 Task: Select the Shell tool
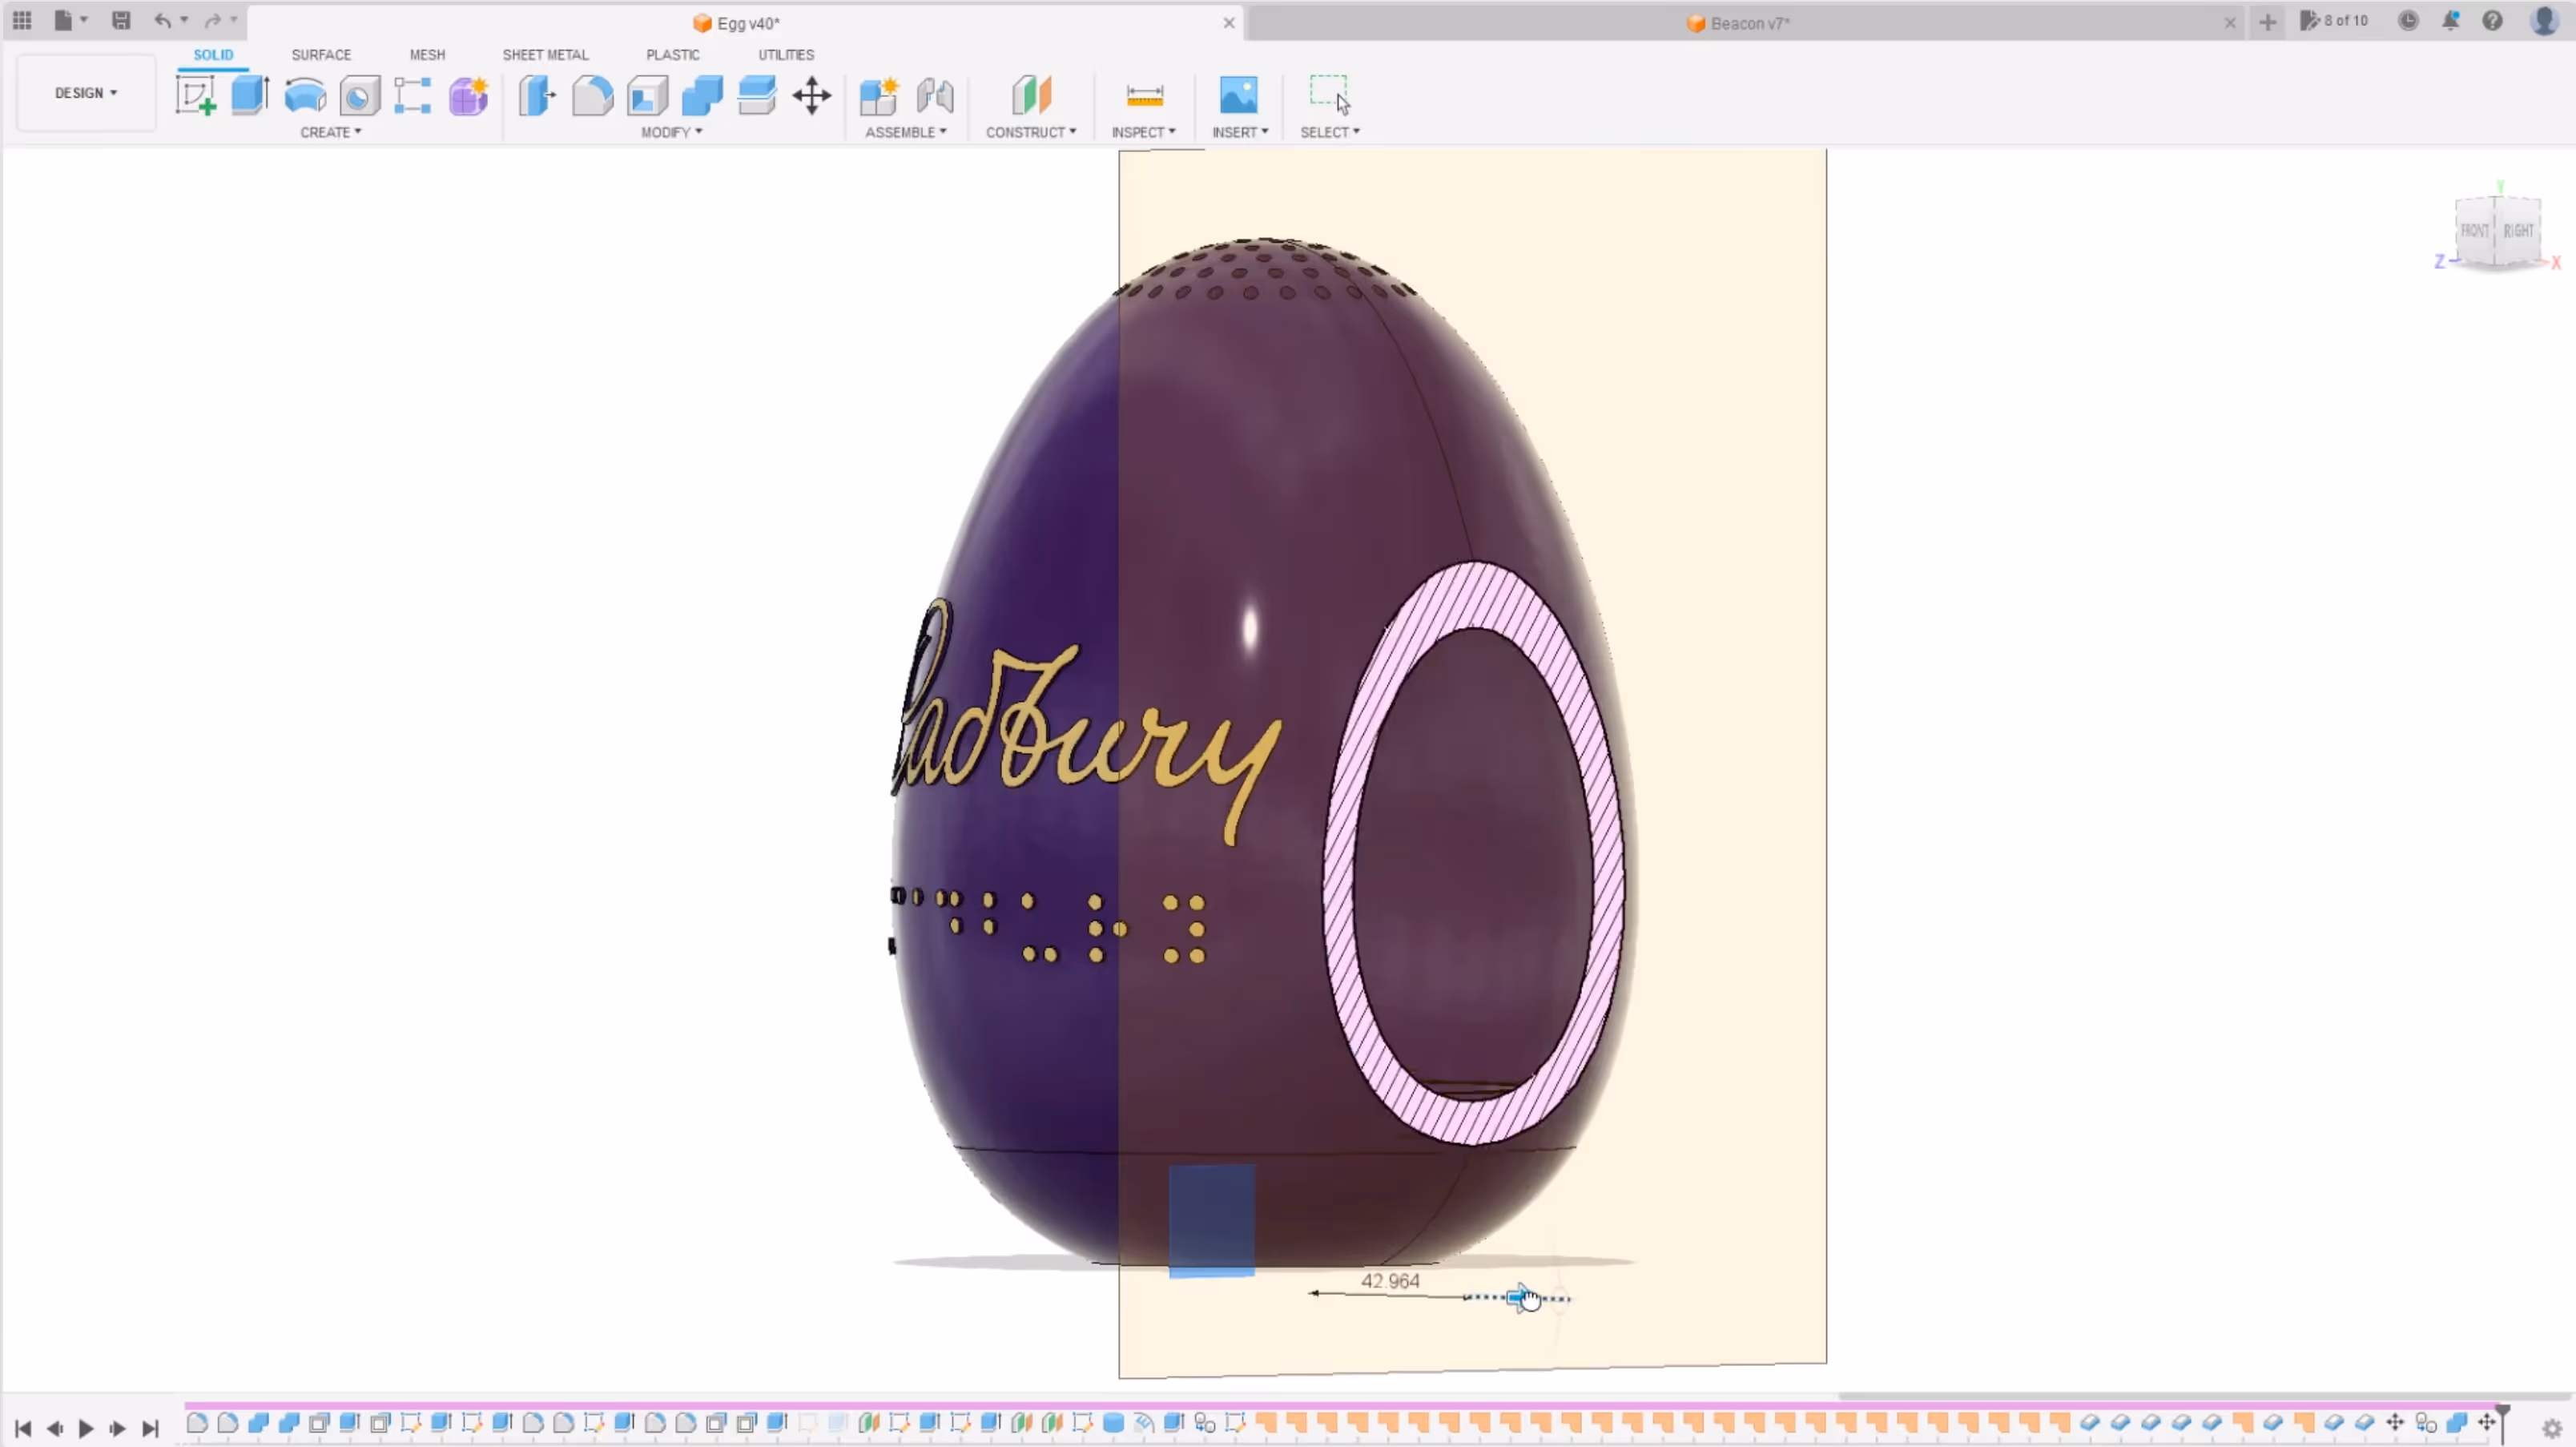click(647, 96)
